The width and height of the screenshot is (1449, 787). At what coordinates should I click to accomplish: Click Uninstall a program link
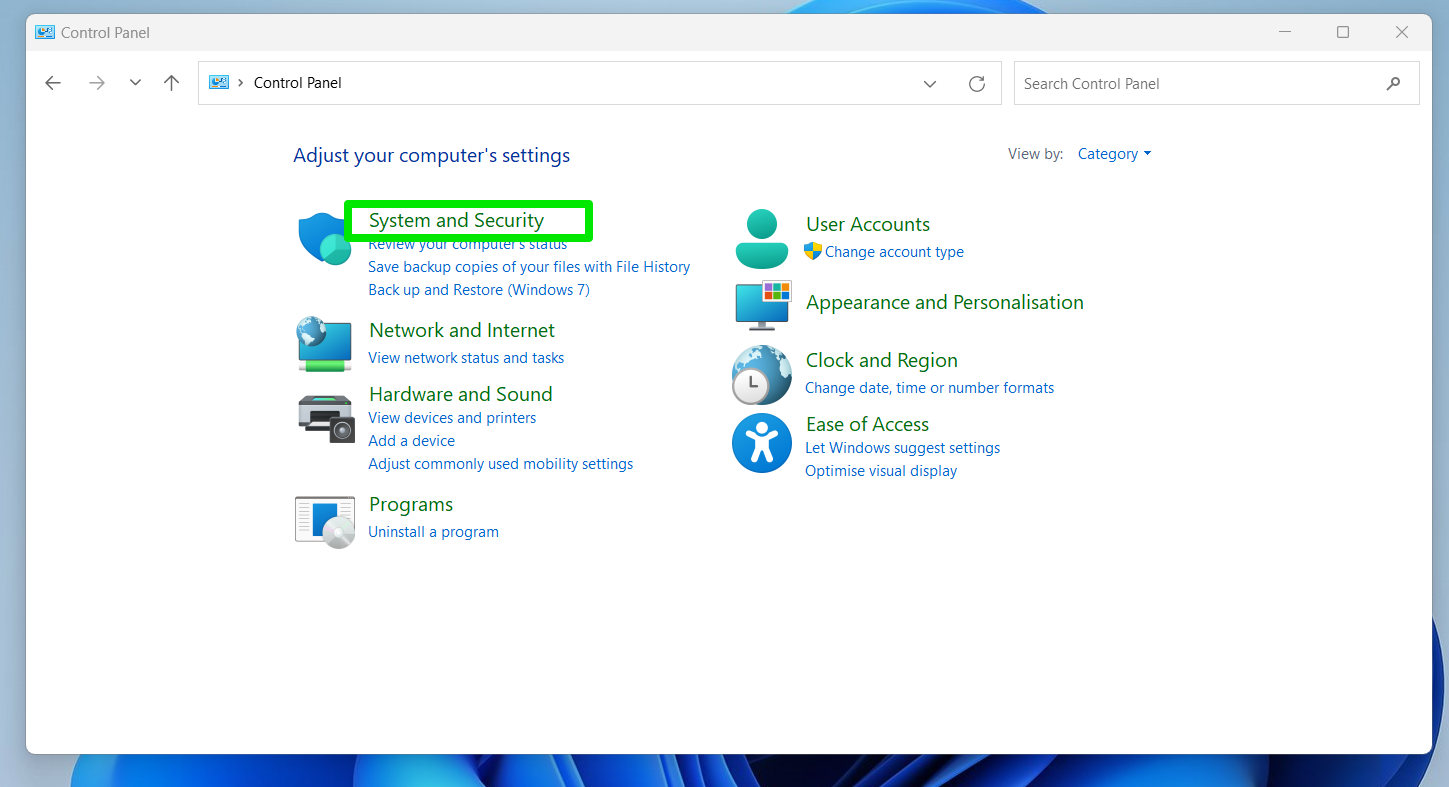coord(433,532)
